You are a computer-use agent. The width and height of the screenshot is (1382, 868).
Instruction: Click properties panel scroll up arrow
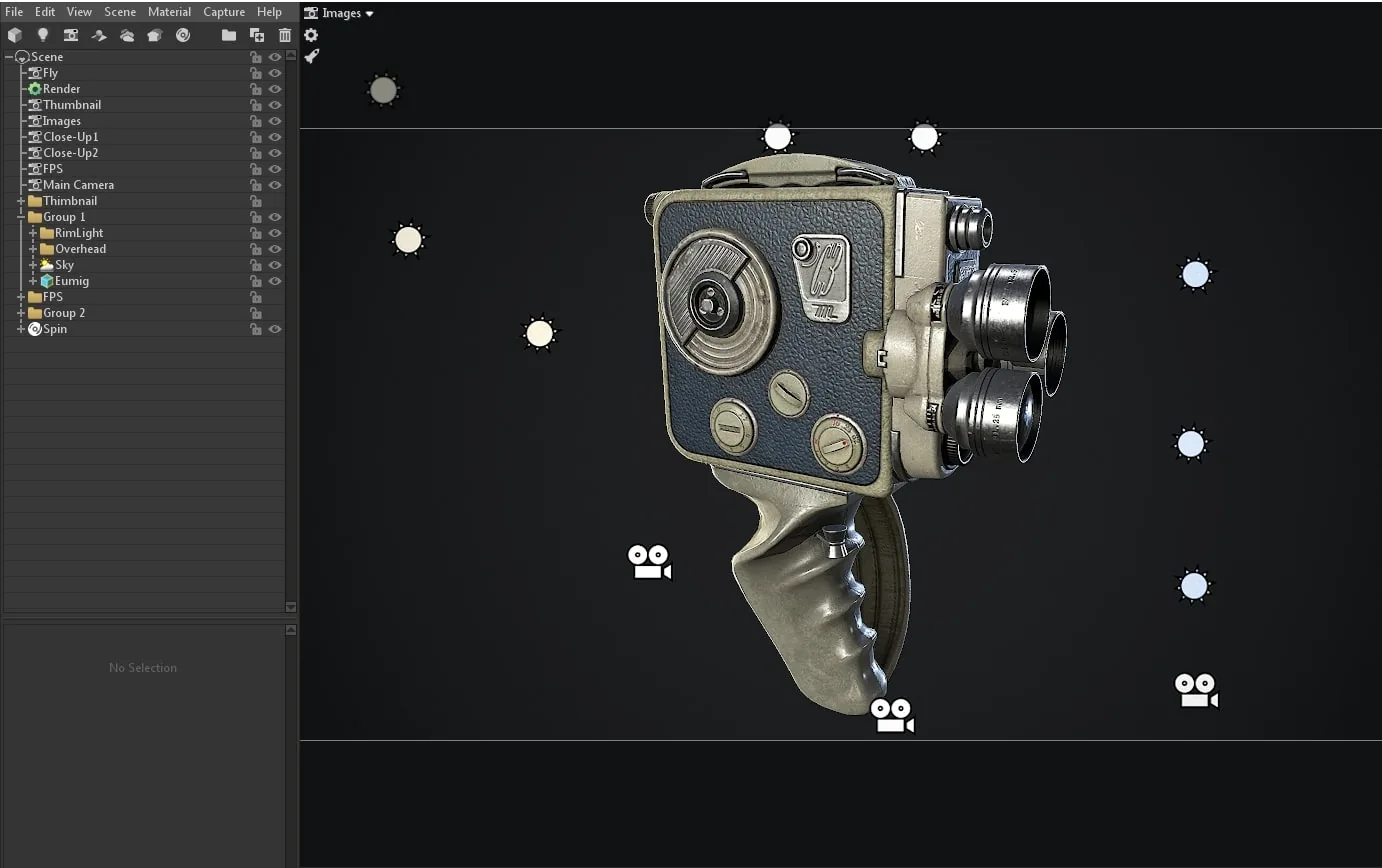pyautogui.click(x=291, y=630)
